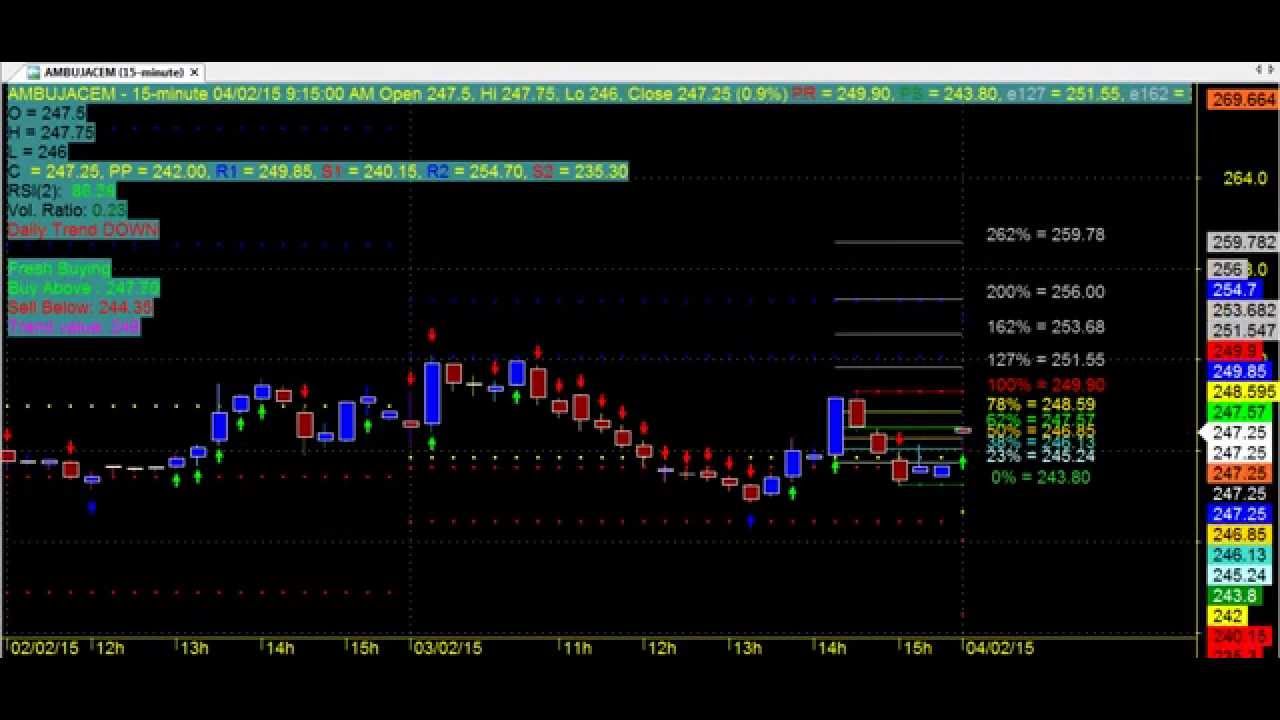Click the '162% = 253.68' Fibonacci label
This screenshot has width=1280, height=720.
[x=1045, y=327]
